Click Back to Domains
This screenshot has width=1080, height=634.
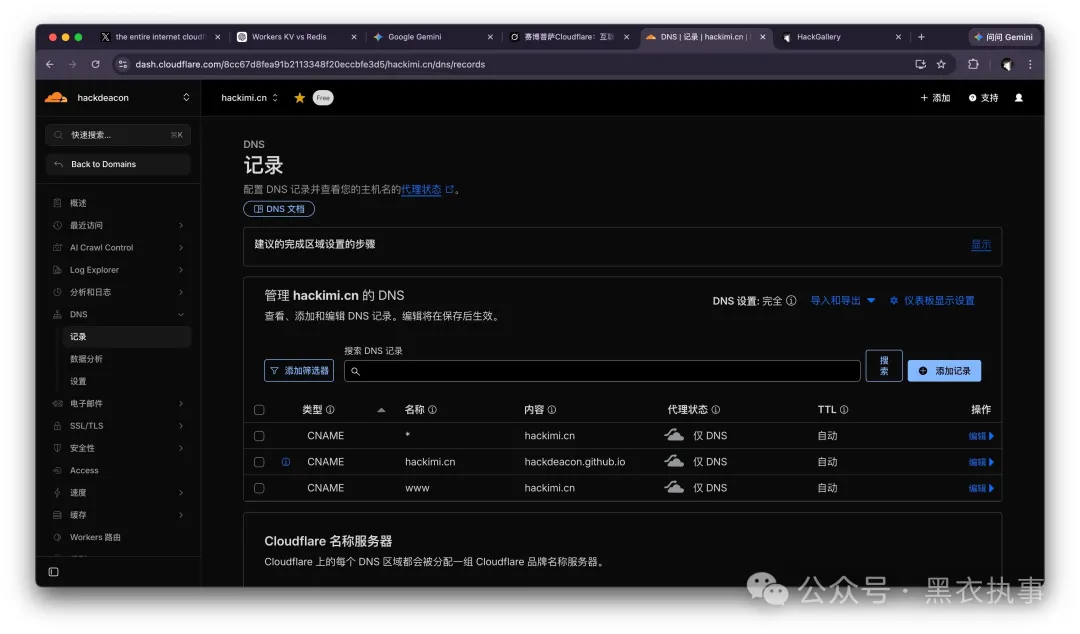tap(118, 164)
